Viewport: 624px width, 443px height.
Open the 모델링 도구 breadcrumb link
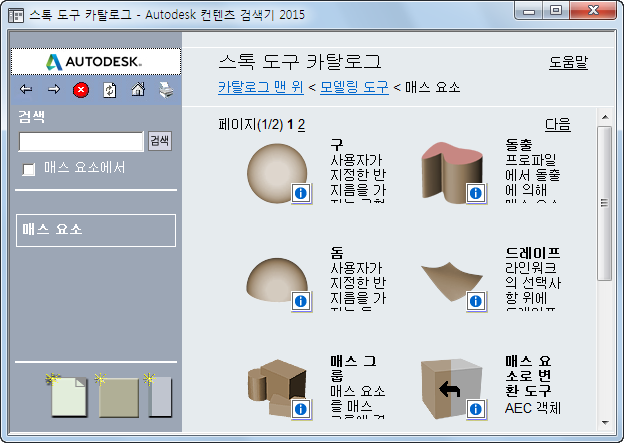click(x=354, y=87)
